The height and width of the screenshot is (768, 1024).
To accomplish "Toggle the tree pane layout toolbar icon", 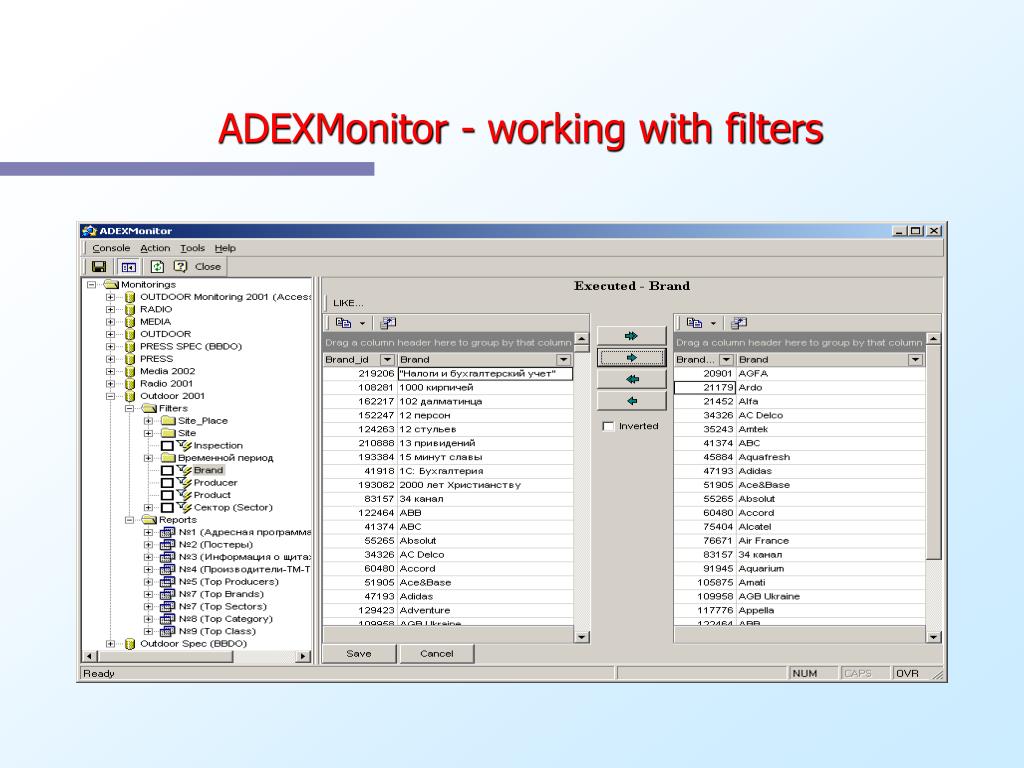I will 129,266.
